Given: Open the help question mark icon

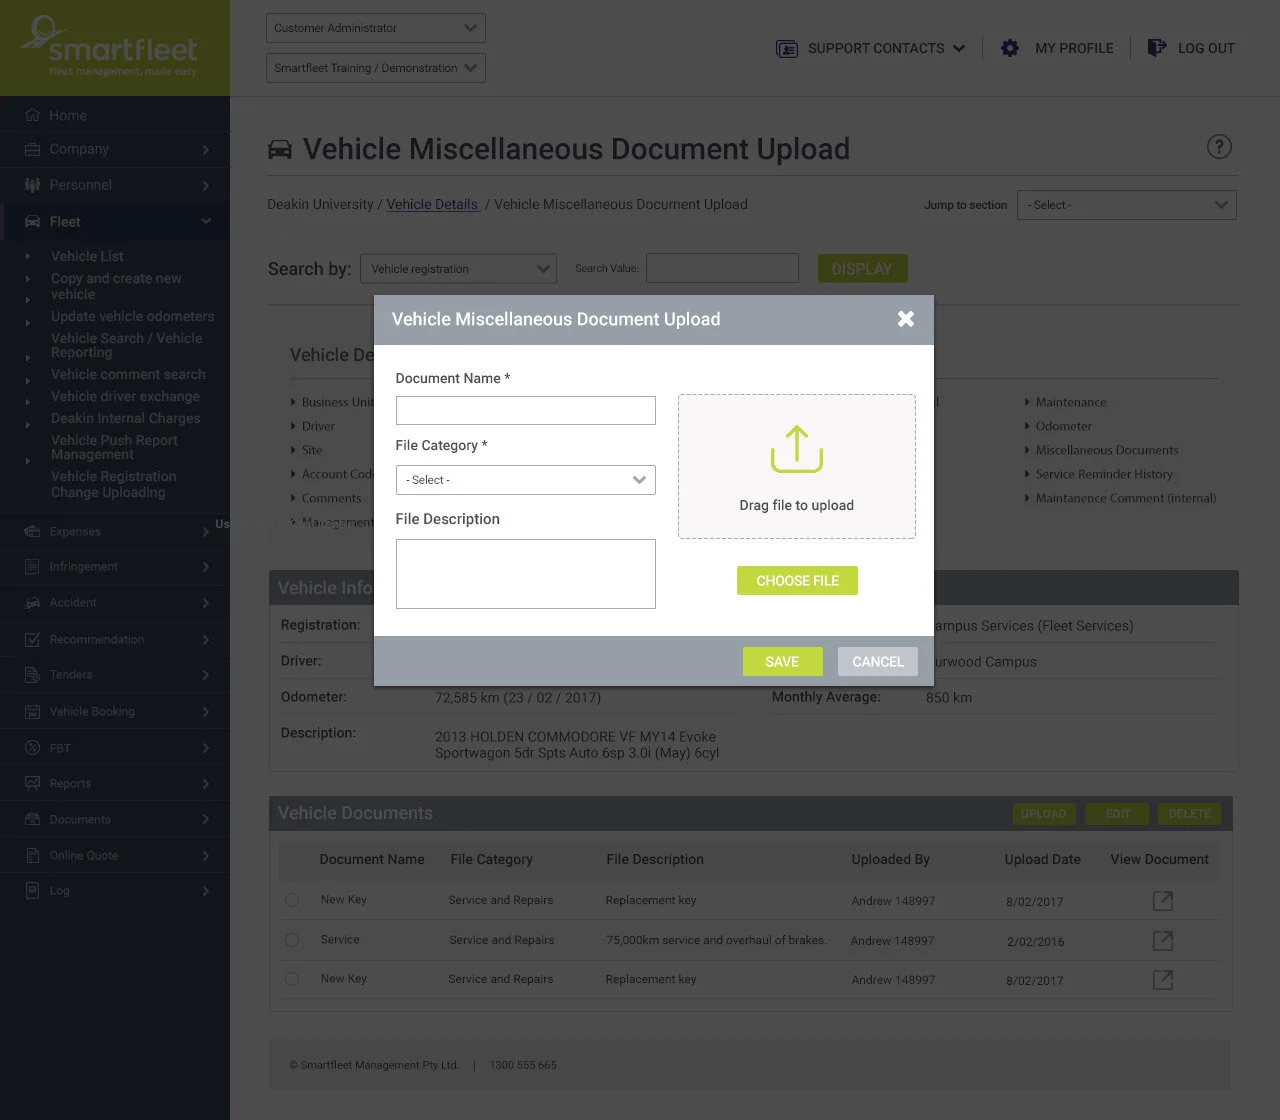Looking at the screenshot, I should point(1219,146).
